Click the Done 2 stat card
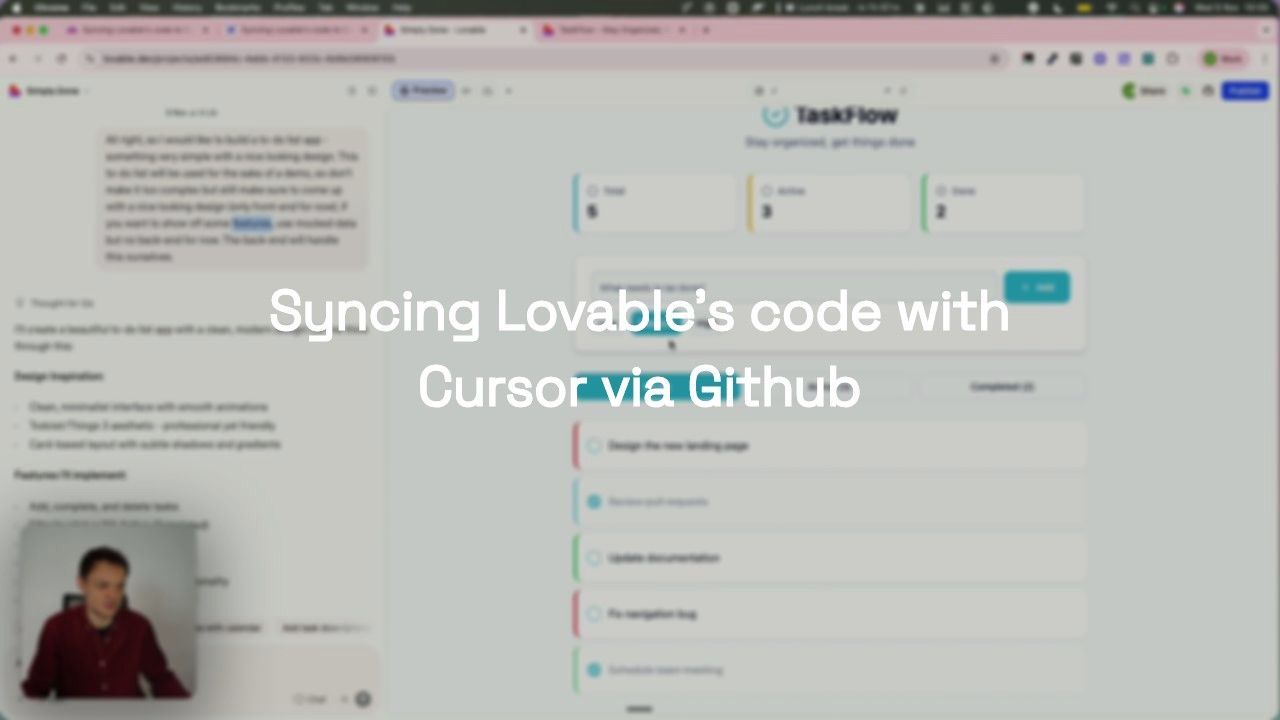Image resolution: width=1280 pixels, height=720 pixels. pos(1003,203)
